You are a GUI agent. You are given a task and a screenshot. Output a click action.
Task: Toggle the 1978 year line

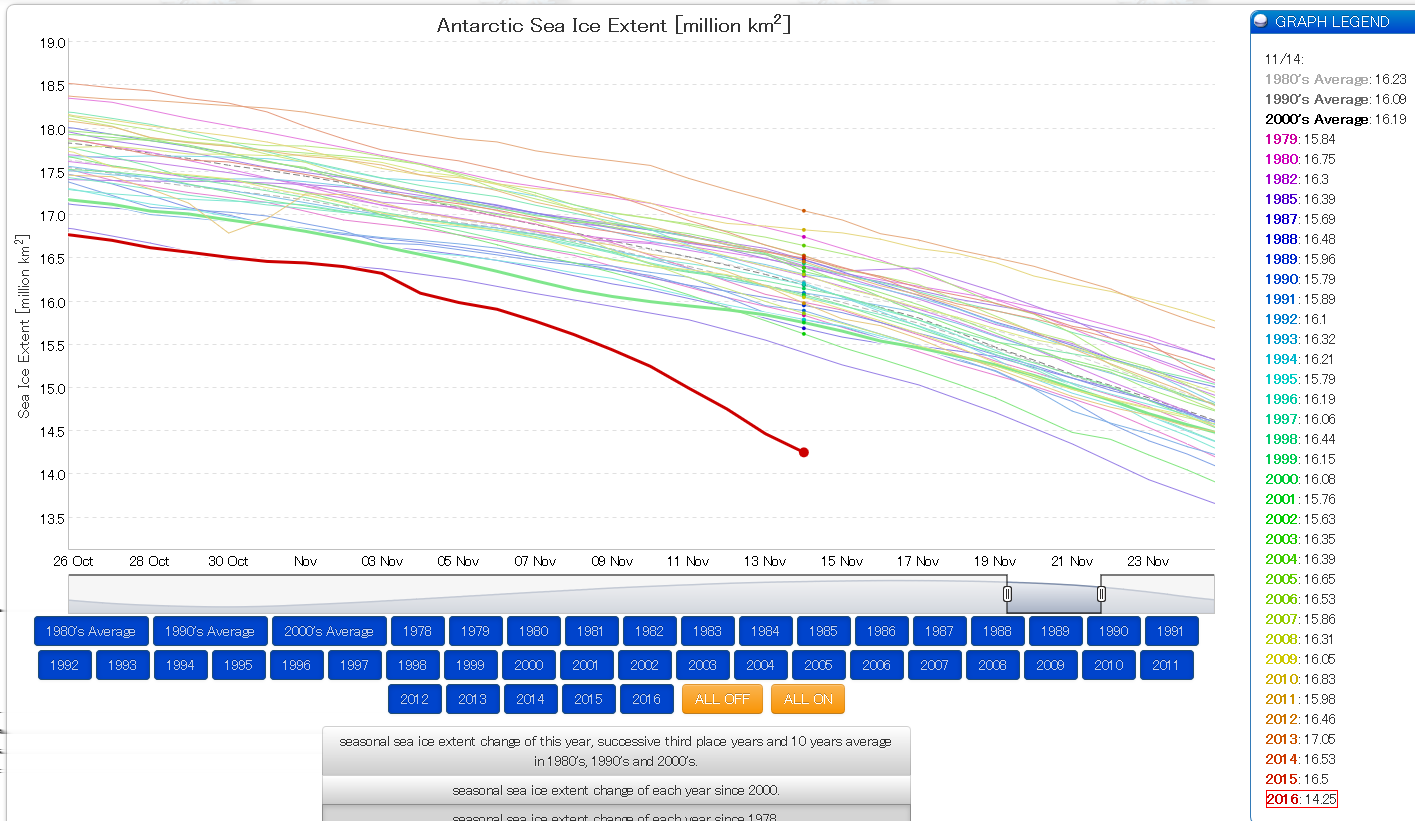pyautogui.click(x=417, y=631)
